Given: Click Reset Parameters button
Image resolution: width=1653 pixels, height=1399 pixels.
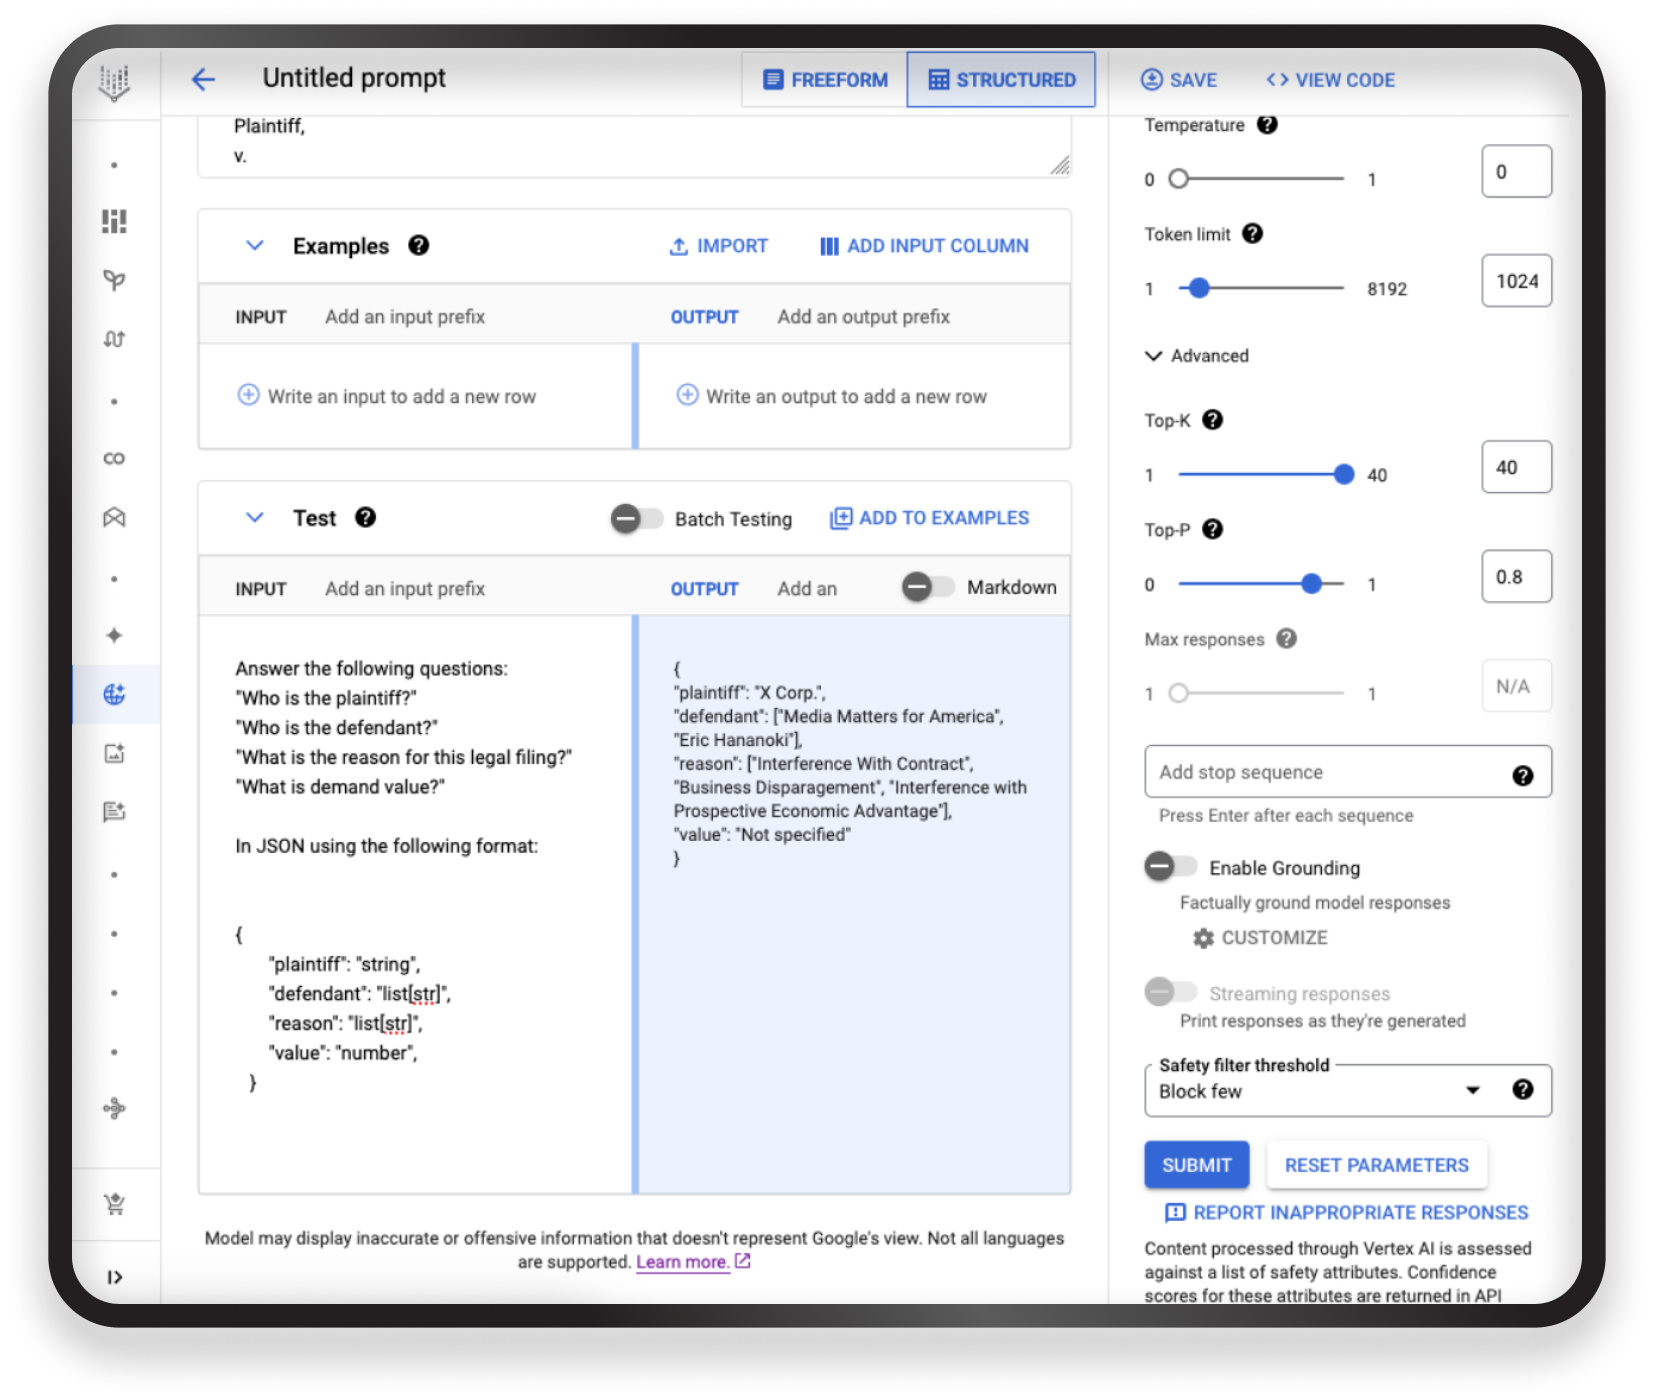Looking at the screenshot, I should [1376, 1165].
